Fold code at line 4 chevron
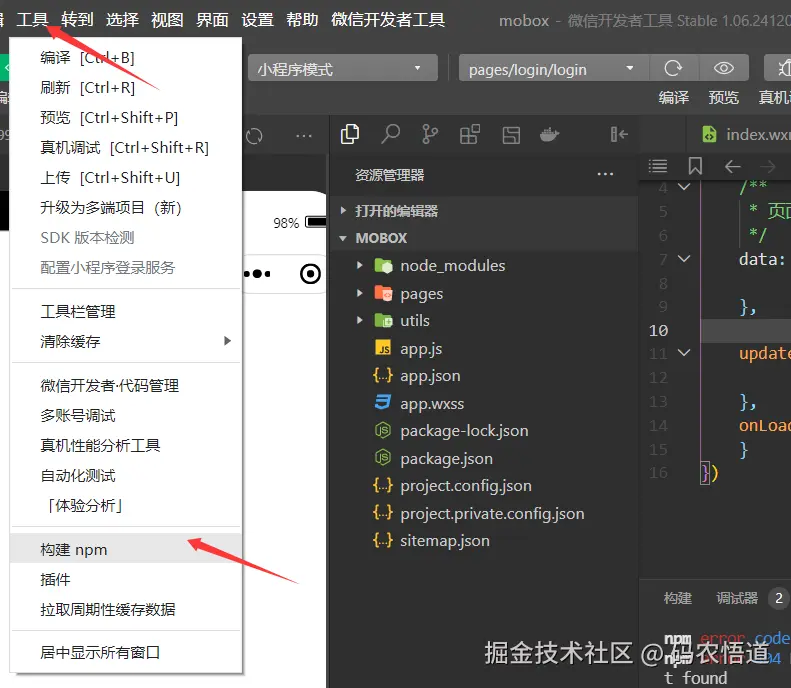This screenshot has width=791, height=688. tap(684, 187)
